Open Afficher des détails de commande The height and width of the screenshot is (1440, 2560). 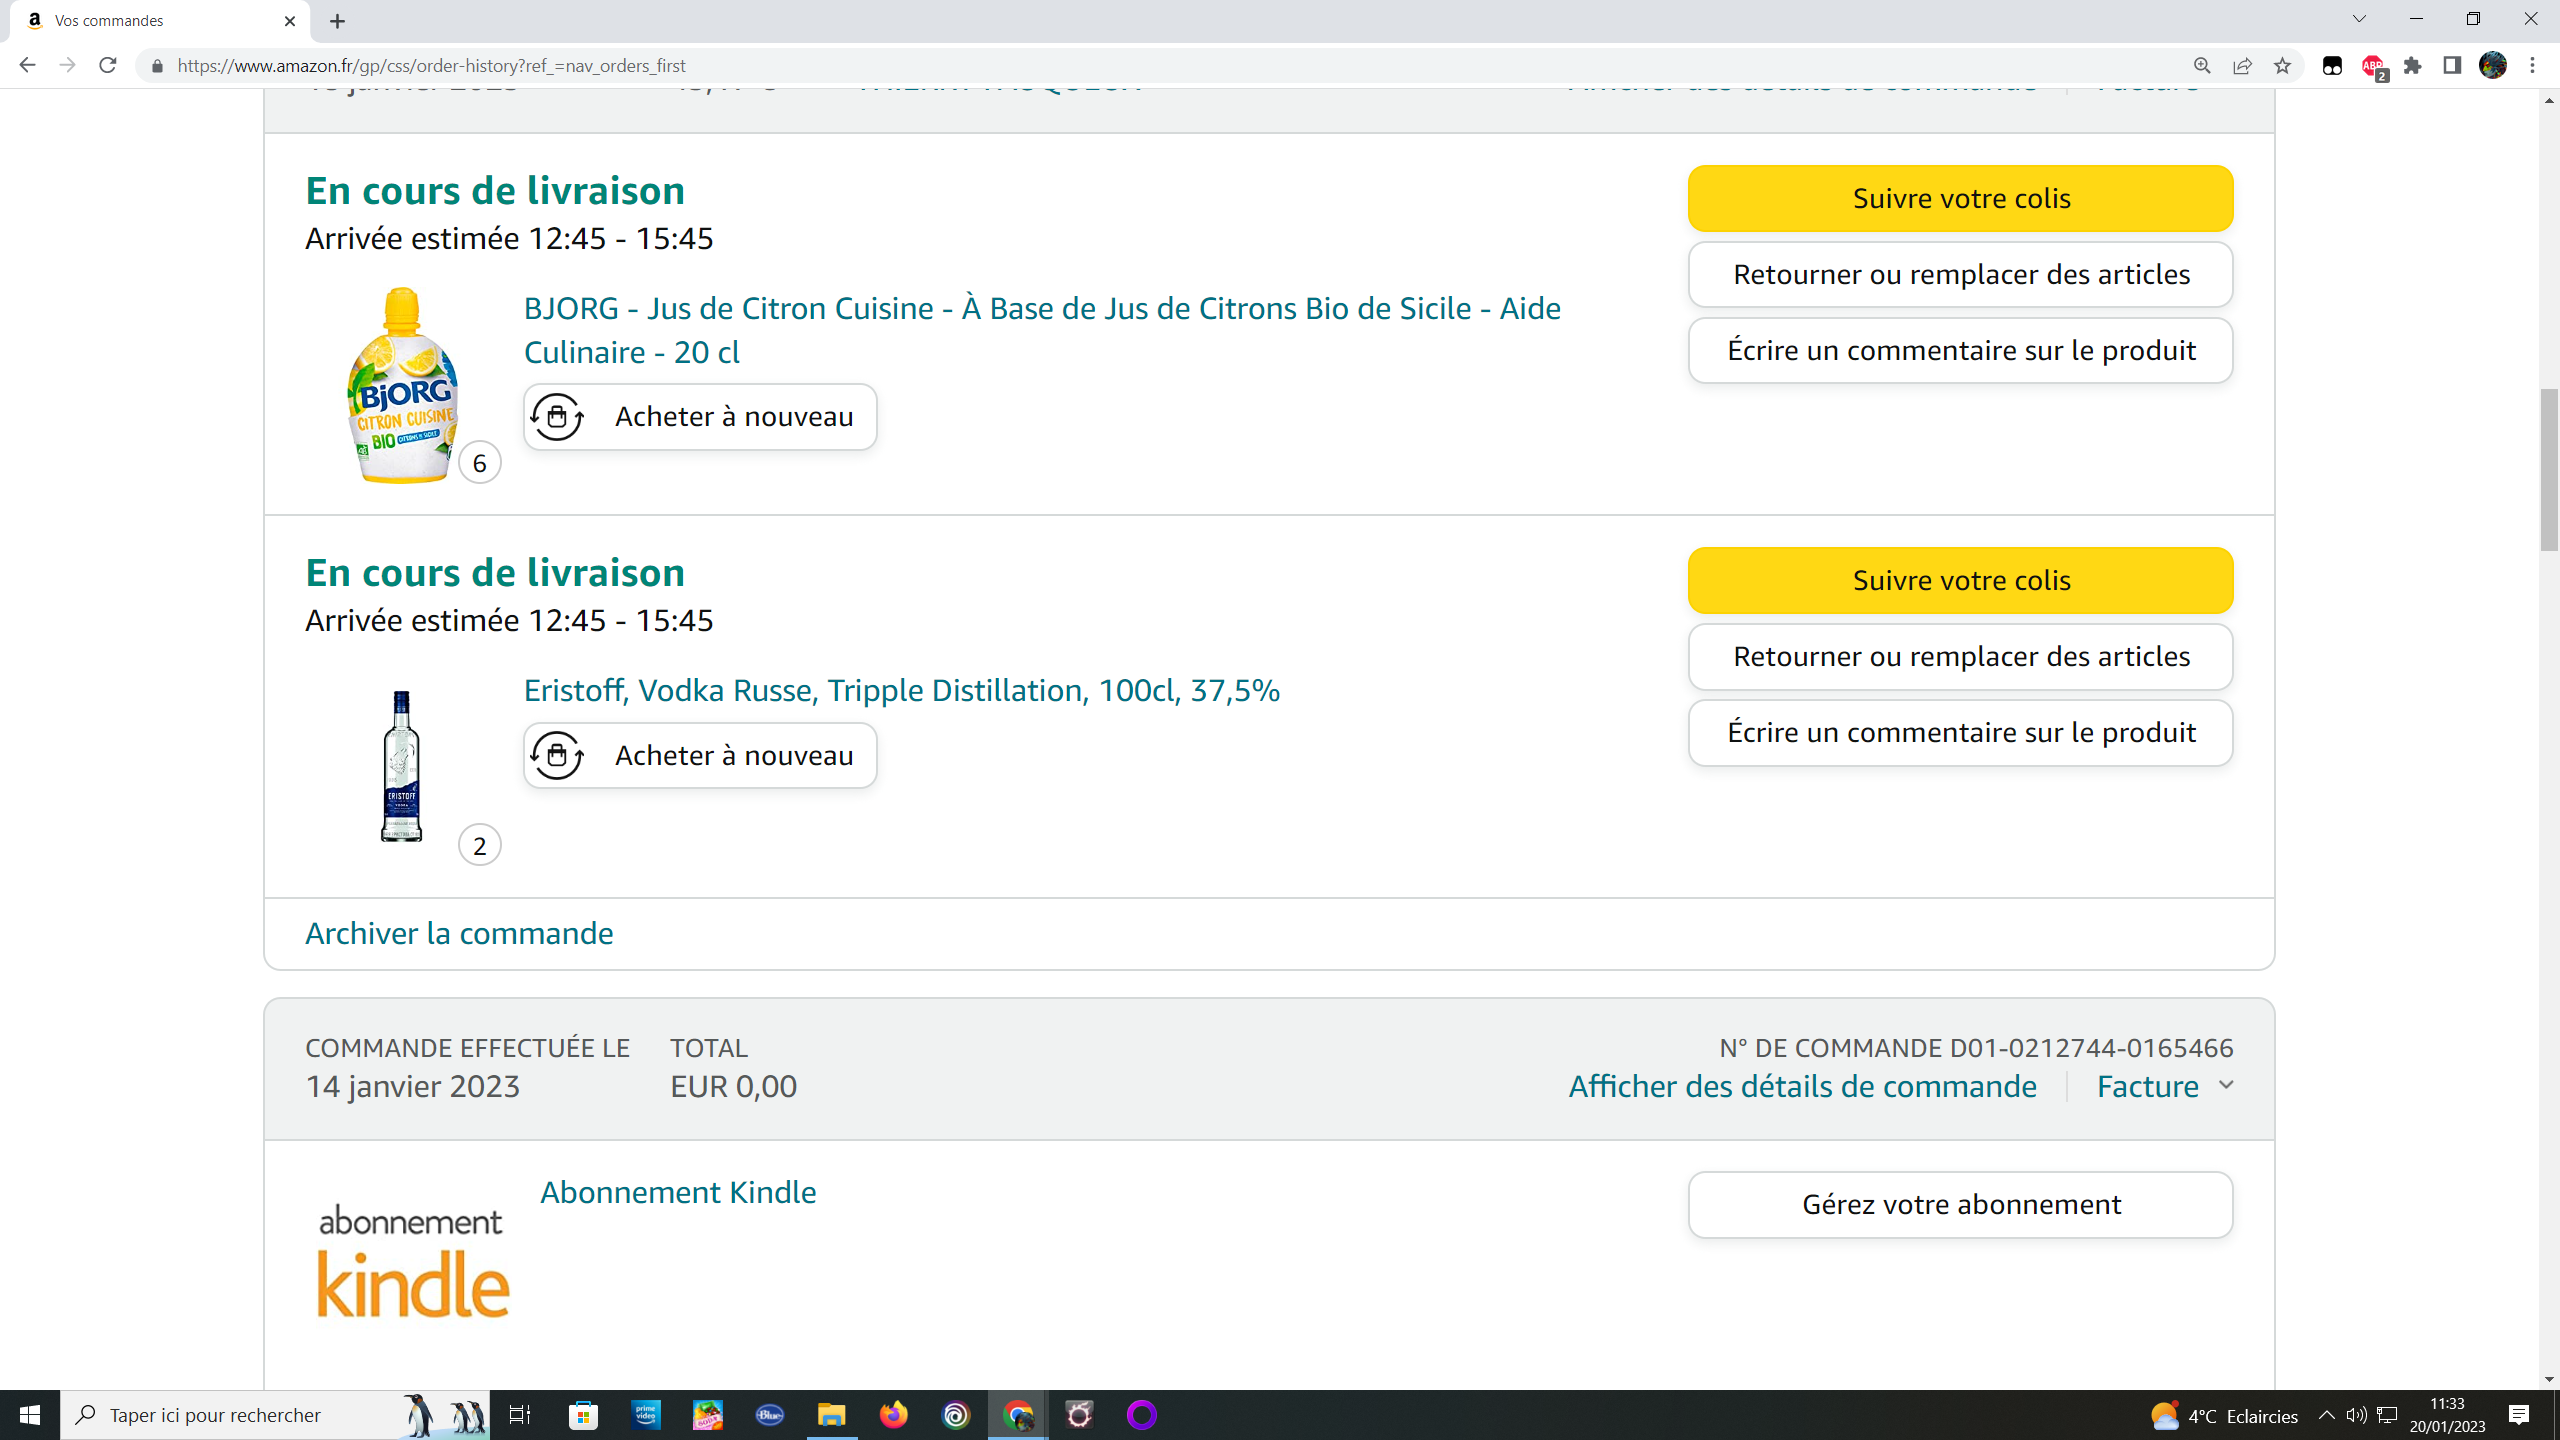(1802, 1086)
